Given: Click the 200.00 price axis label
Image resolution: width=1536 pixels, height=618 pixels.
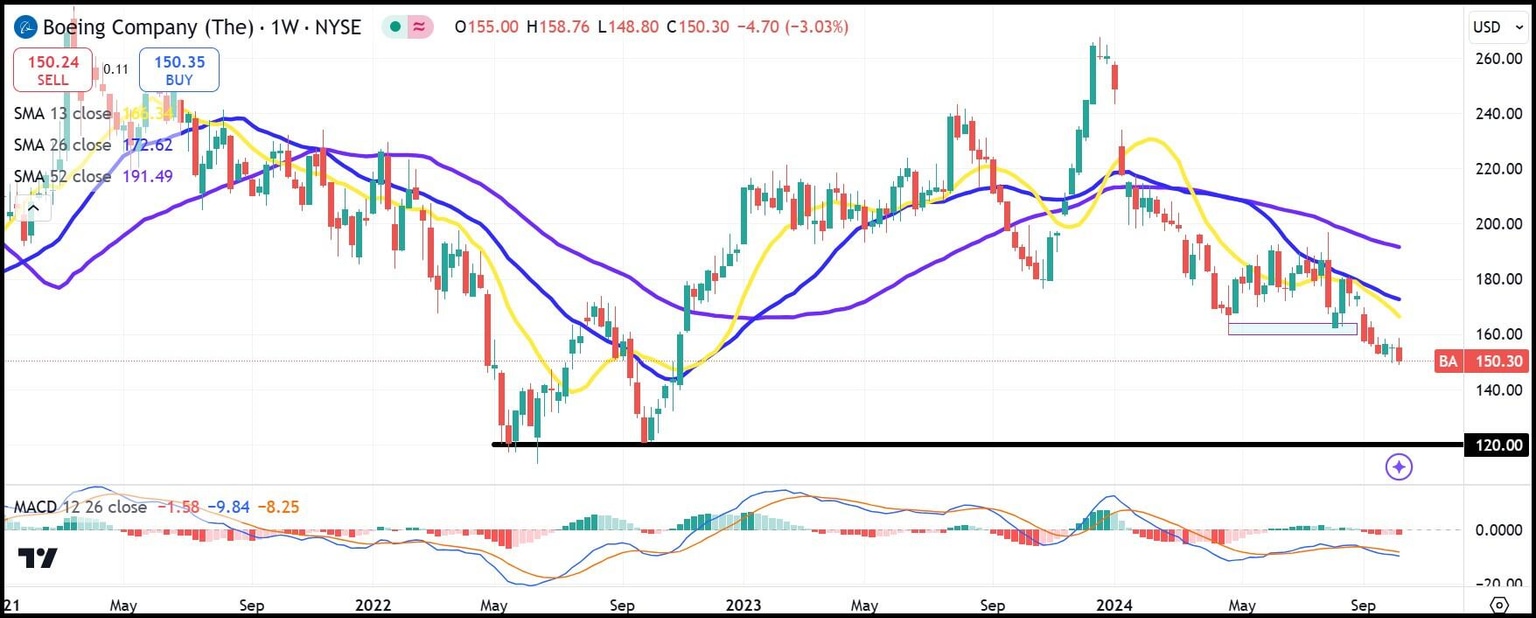Looking at the screenshot, I should click(1497, 224).
